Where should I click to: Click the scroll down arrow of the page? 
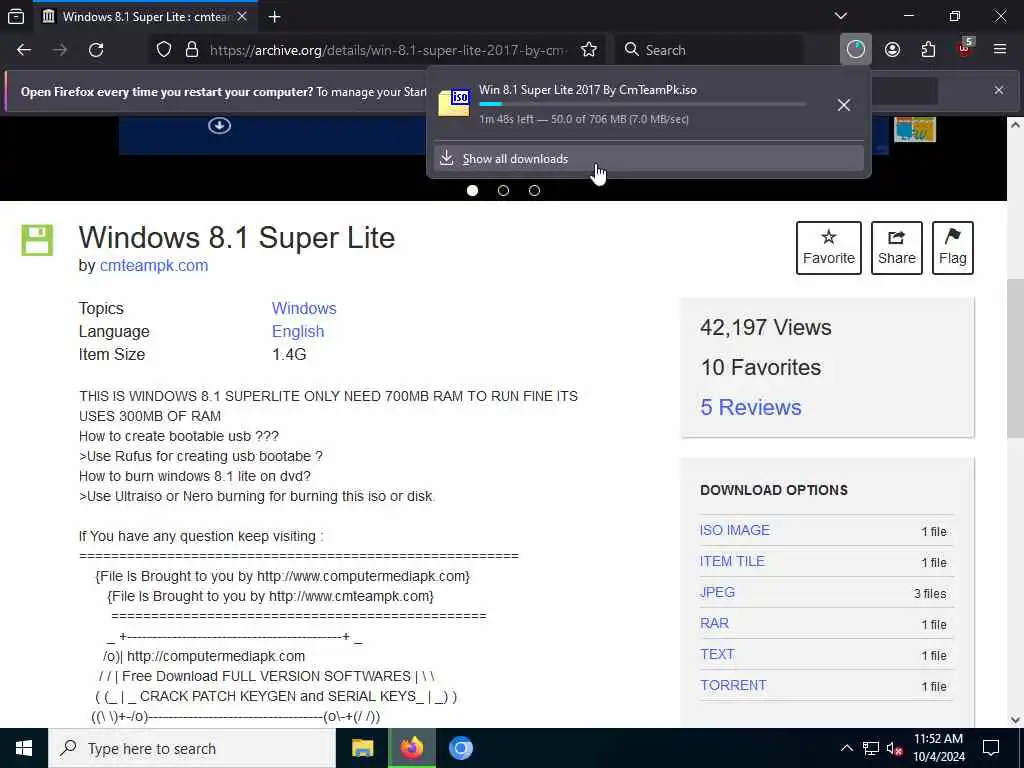[1015, 720]
